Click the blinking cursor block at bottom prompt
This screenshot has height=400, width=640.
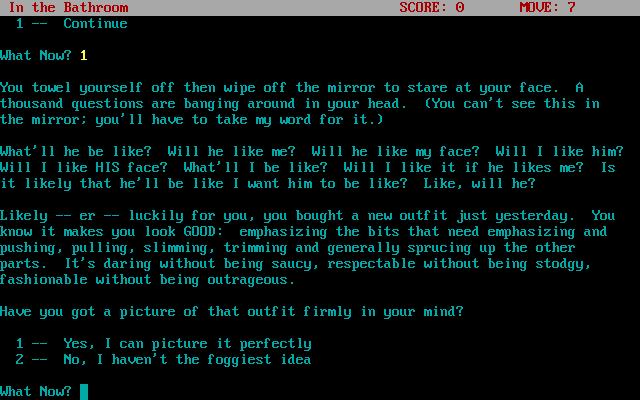(84, 392)
